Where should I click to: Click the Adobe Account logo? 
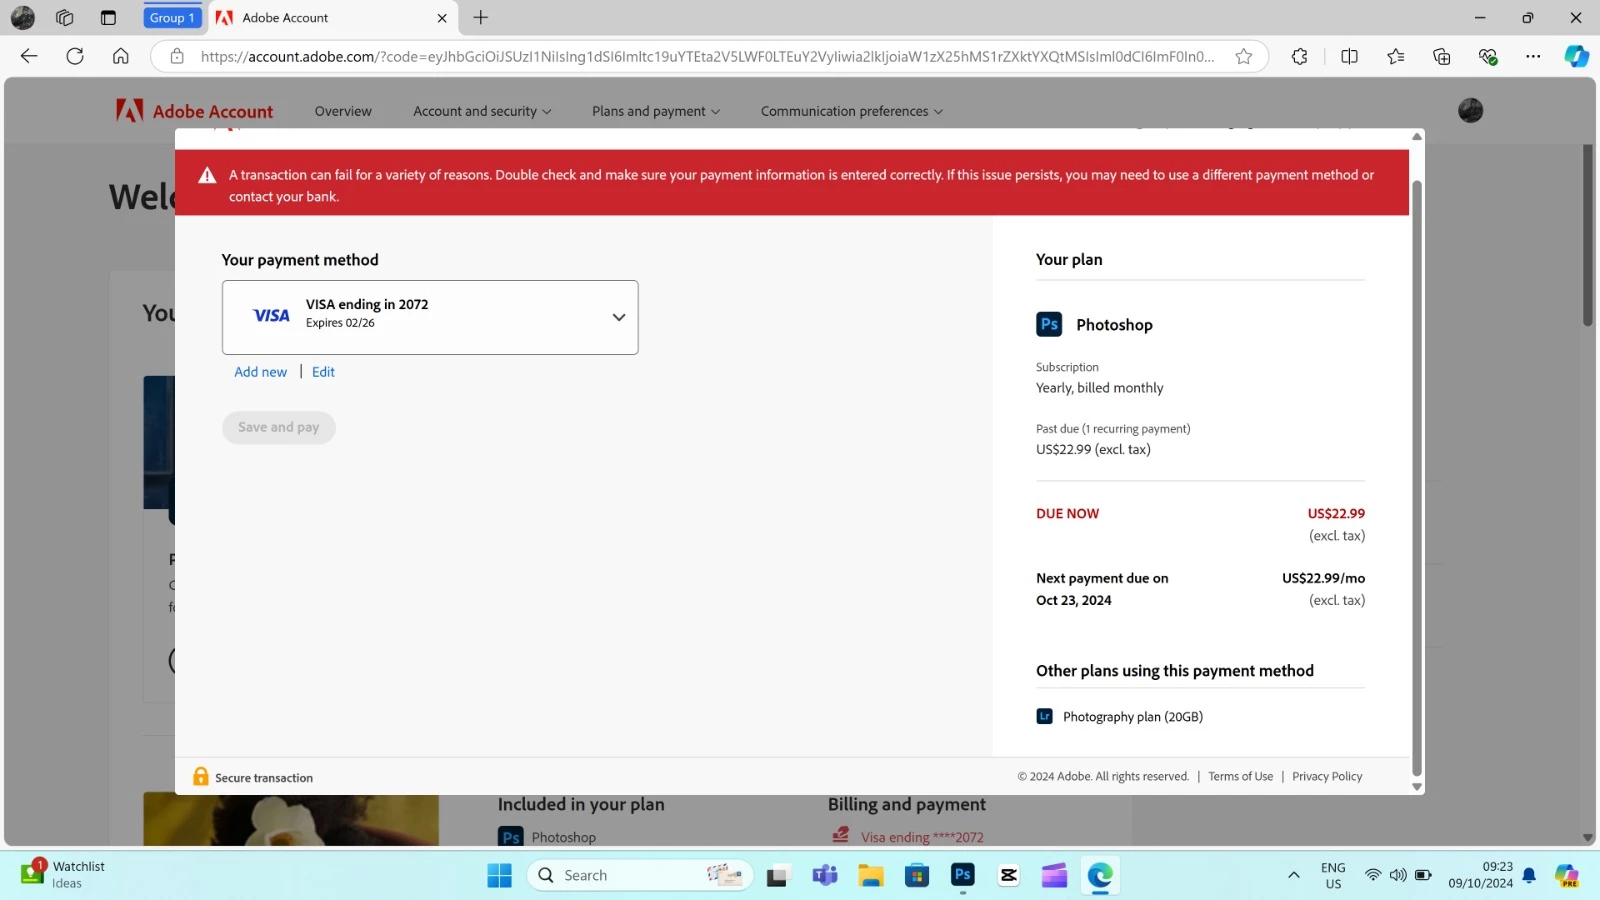[194, 111]
